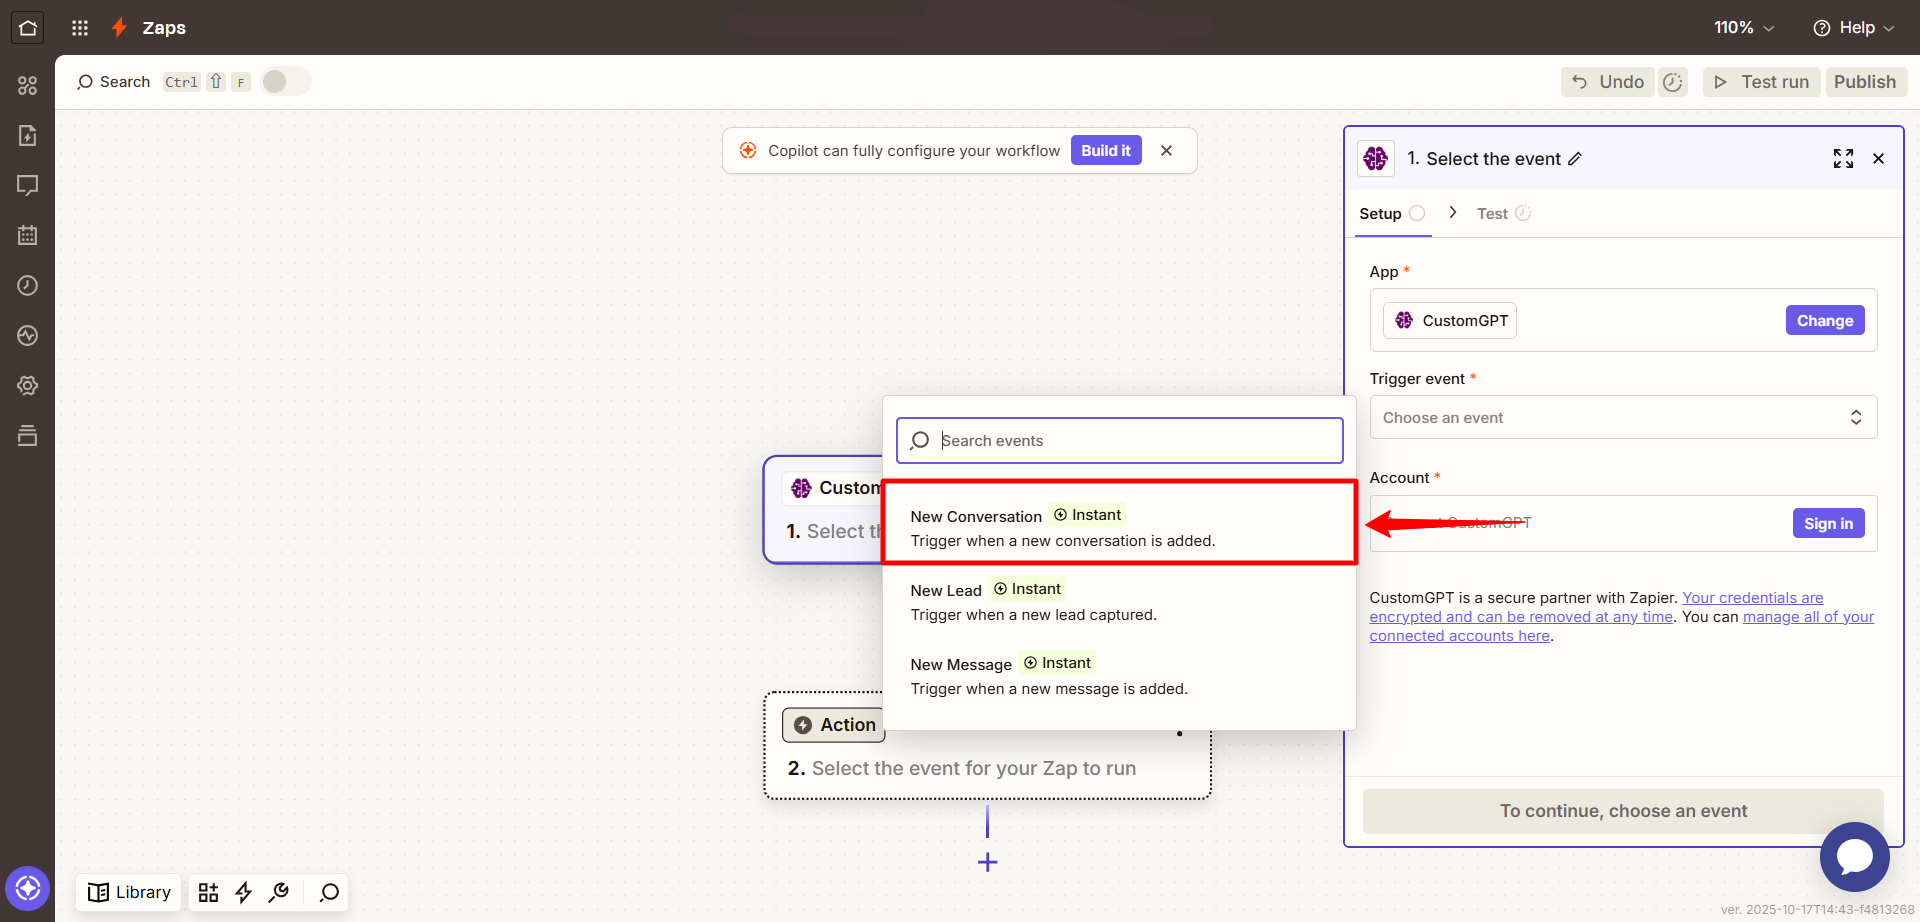Expand the Help dropdown chevron
The image size is (1920, 922).
tap(1889, 28)
